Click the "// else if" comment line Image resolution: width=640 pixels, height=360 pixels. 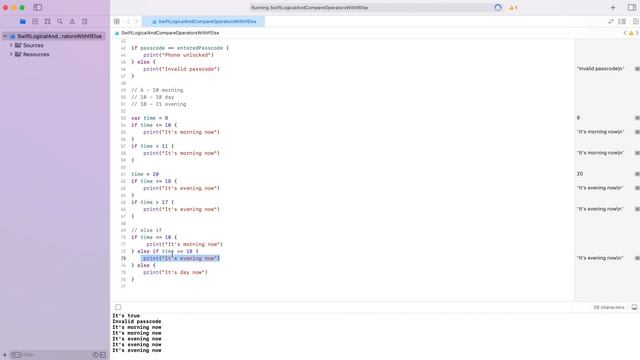pyautogui.click(x=147, y=230)
